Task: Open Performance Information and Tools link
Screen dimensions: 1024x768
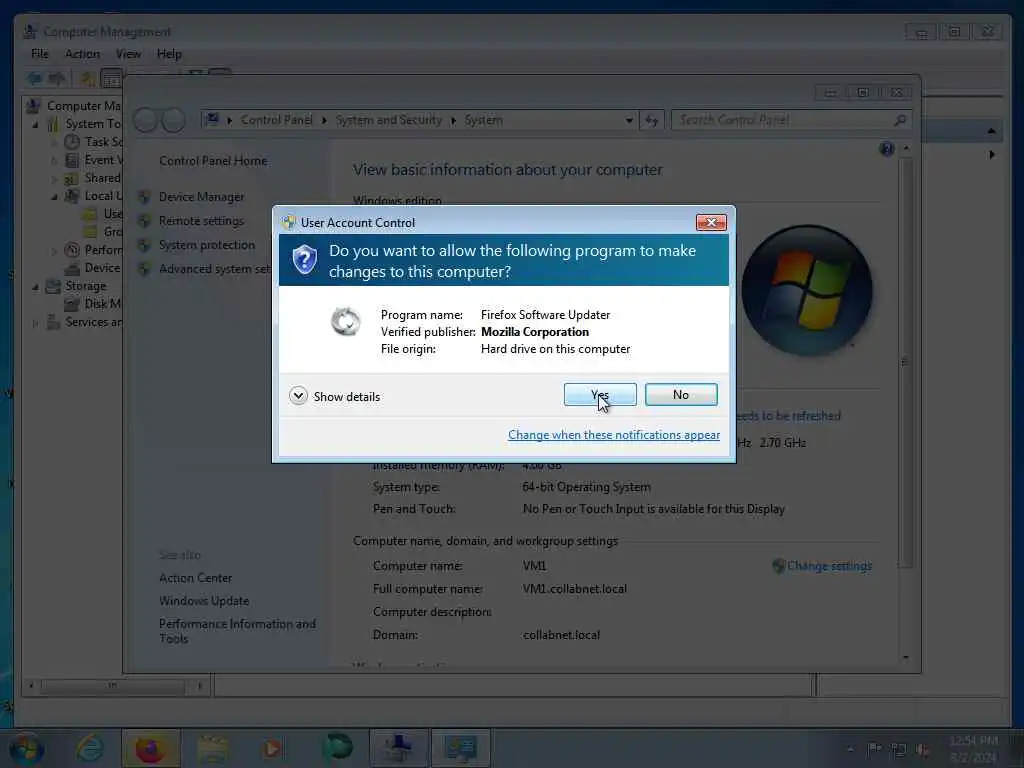Action: tap(237, 631)
